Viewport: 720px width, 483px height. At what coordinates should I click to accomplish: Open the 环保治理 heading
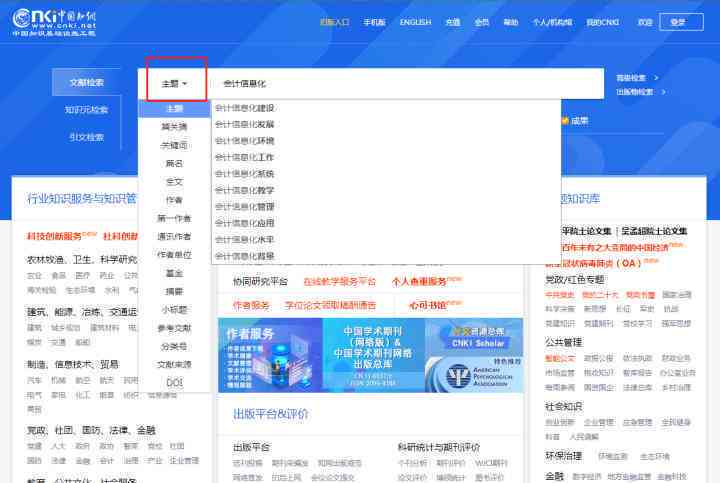tap(563, 456)
